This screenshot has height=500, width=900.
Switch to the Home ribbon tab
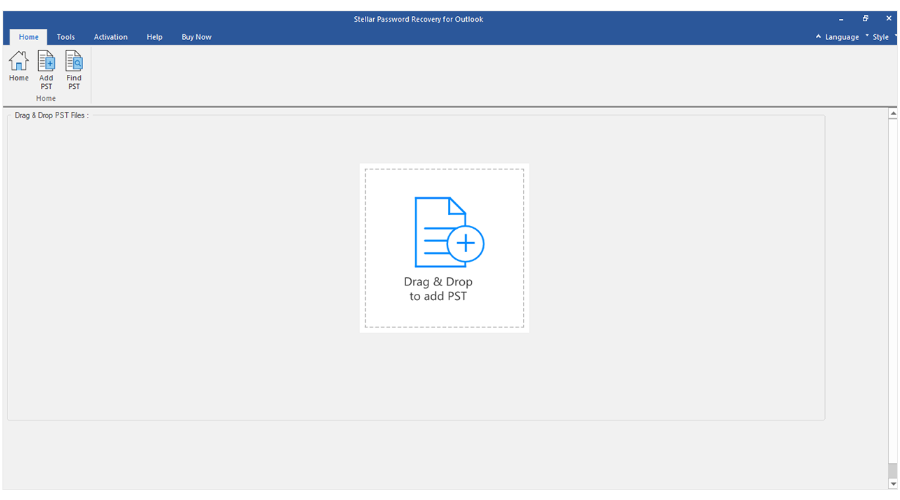pyautogui.click(x=29, y=37)
